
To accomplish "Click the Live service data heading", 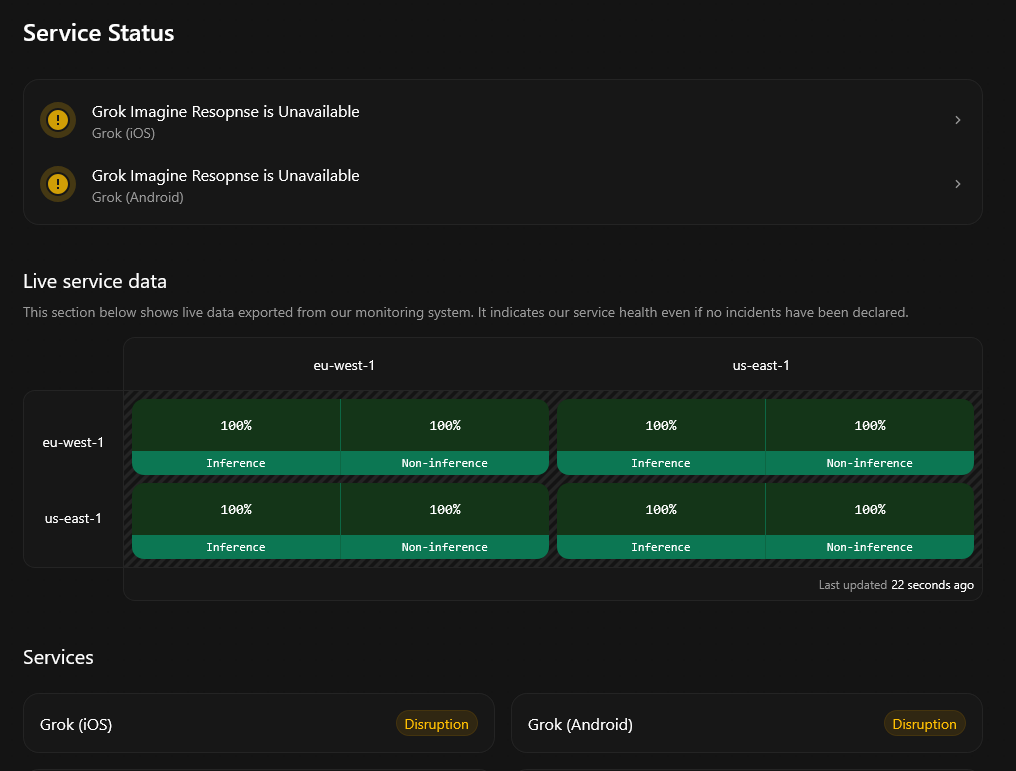I will [x=95, y=281].
